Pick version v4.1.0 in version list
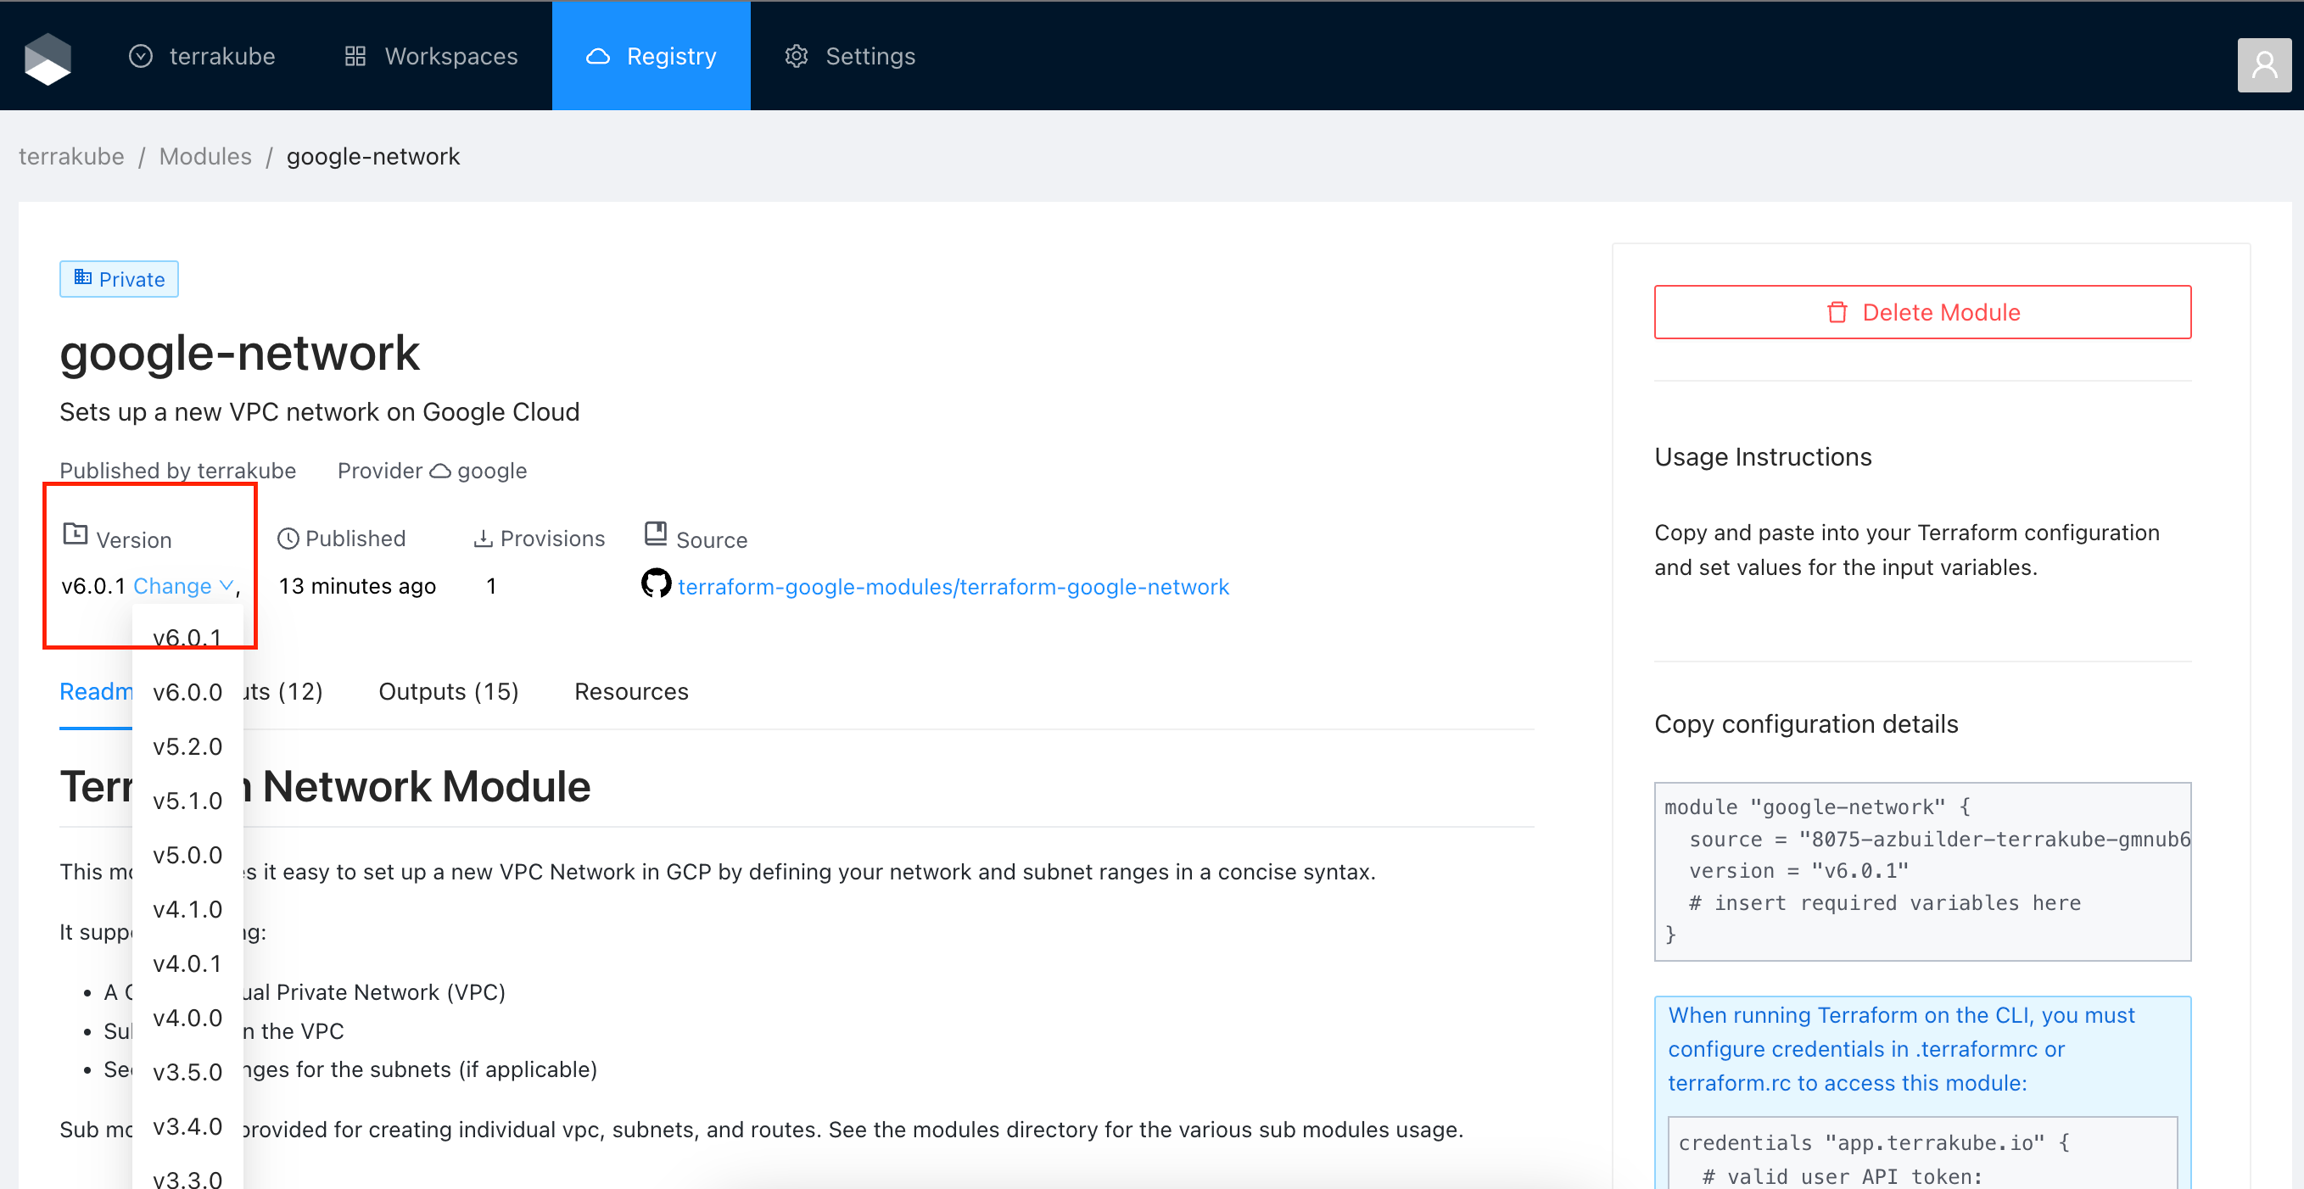Screen dimensions: 2304x1189 [187, 909]
